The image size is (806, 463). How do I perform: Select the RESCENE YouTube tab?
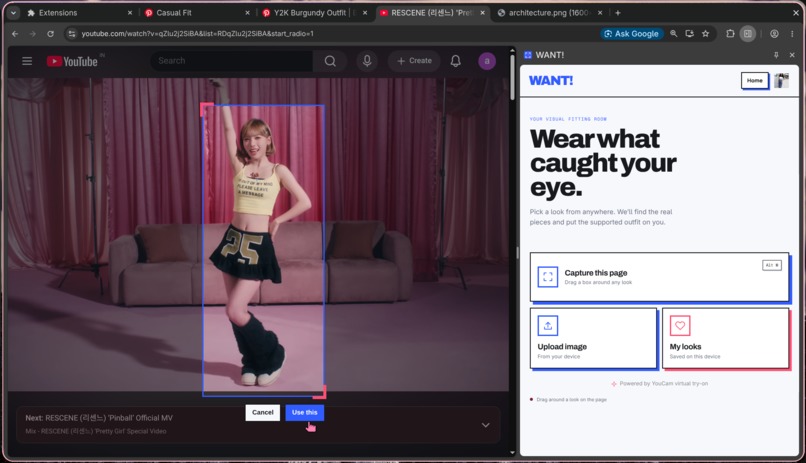pyautogui.click(x=432, y=13)
